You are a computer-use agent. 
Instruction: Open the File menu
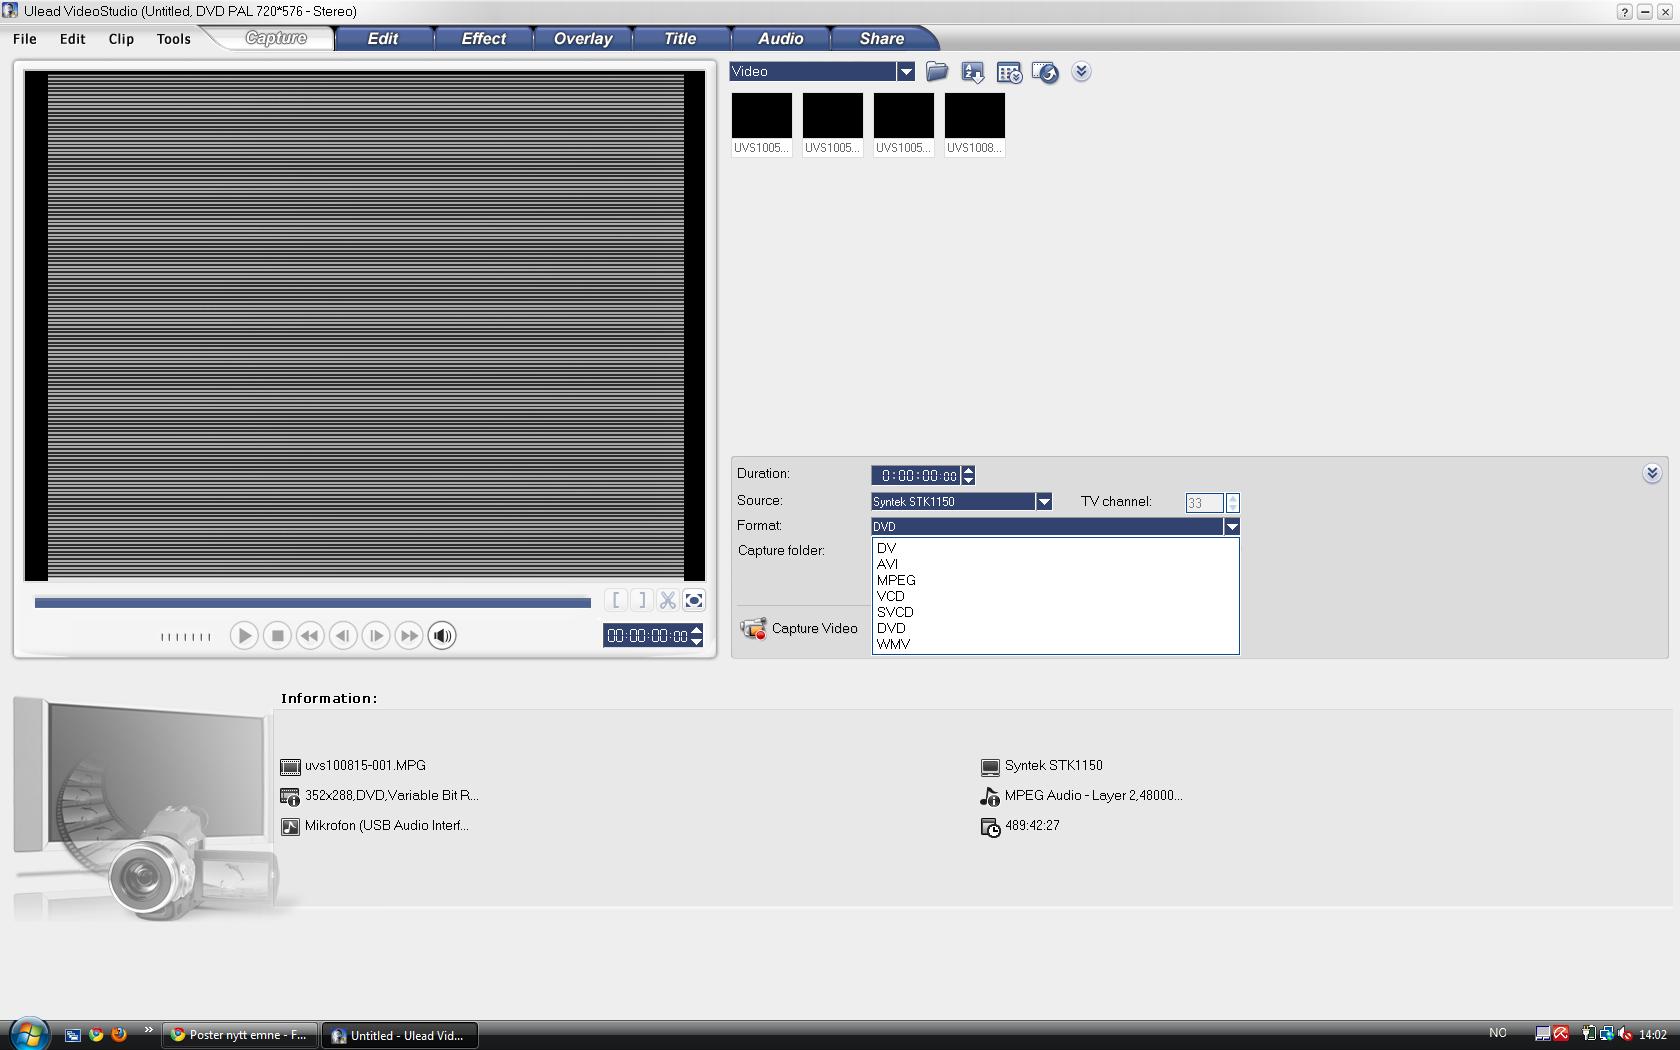click(x=25, y=39)
